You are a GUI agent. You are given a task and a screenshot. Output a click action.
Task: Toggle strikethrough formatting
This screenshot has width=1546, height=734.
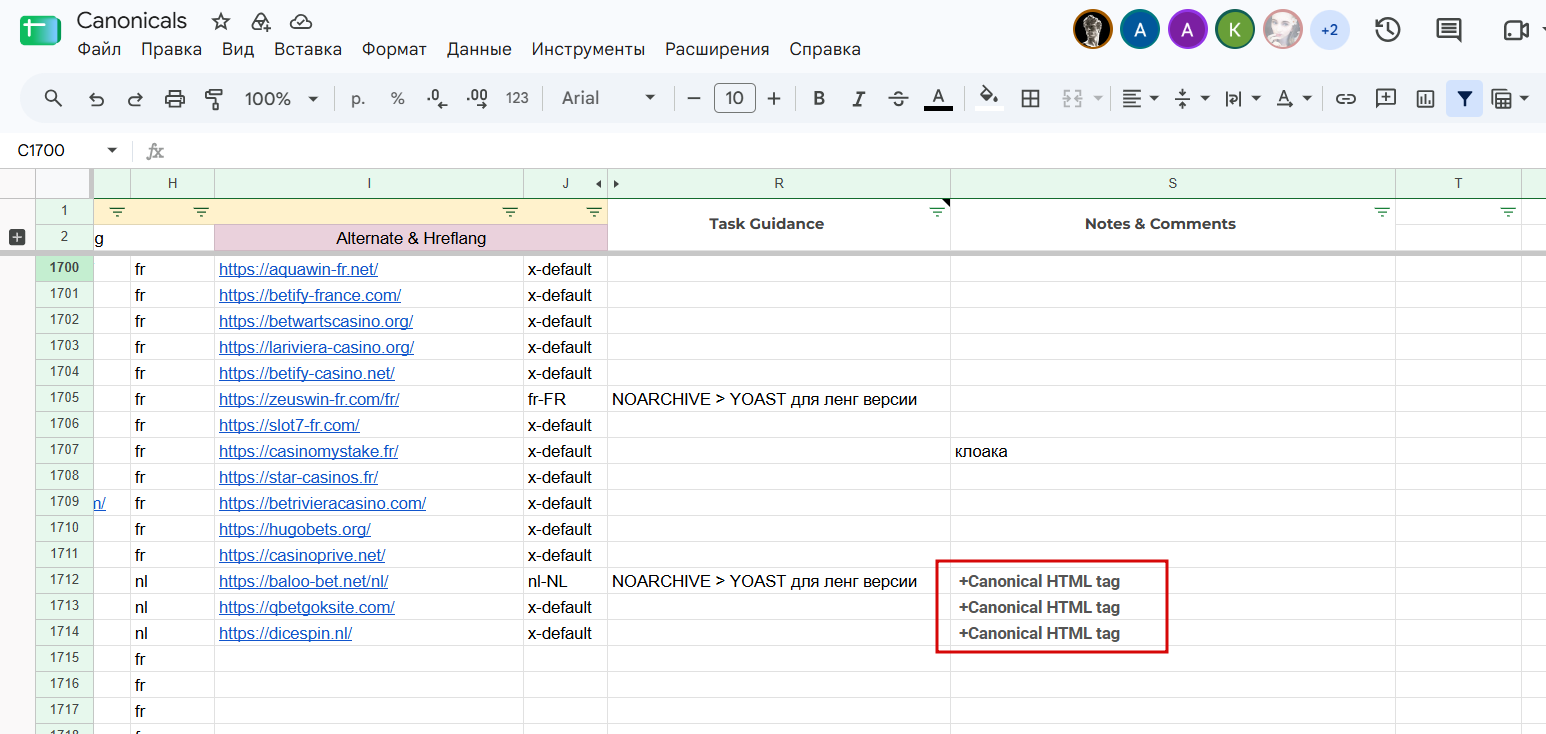pyautogui.click(x=898, y=98)
